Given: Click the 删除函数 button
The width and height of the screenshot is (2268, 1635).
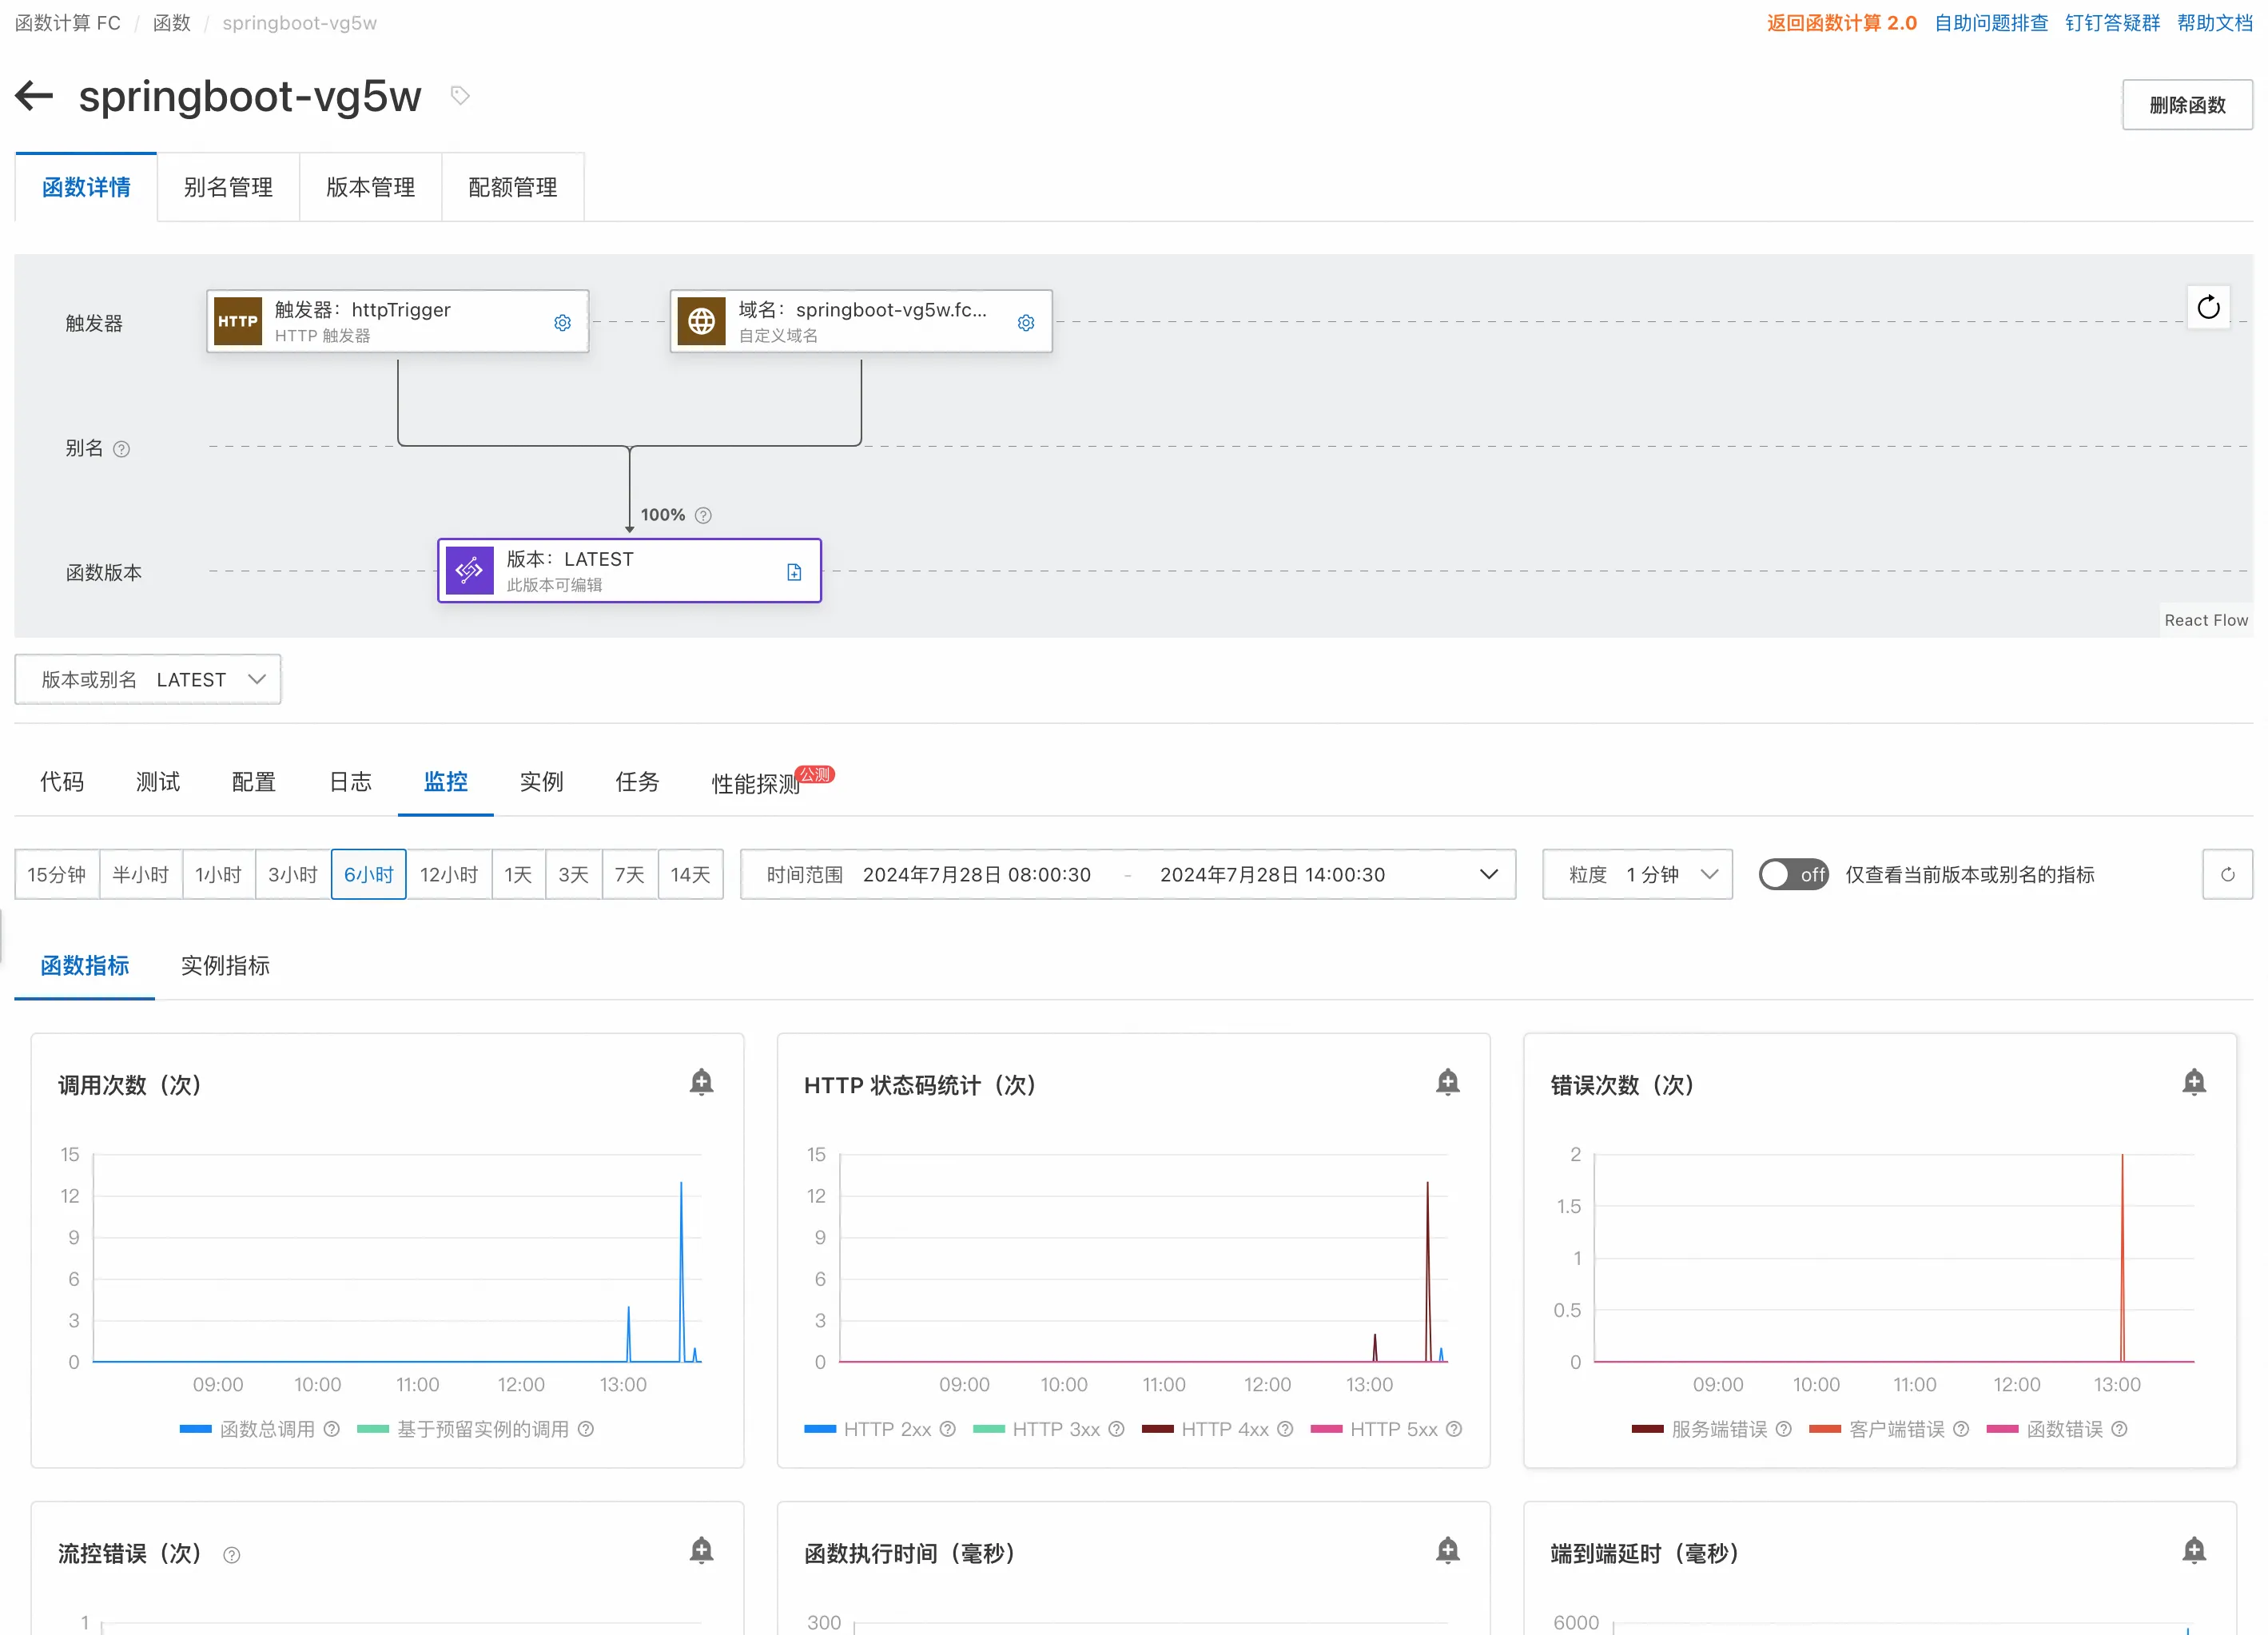Looking at the screenshot, I should (x=2187, y=105).
